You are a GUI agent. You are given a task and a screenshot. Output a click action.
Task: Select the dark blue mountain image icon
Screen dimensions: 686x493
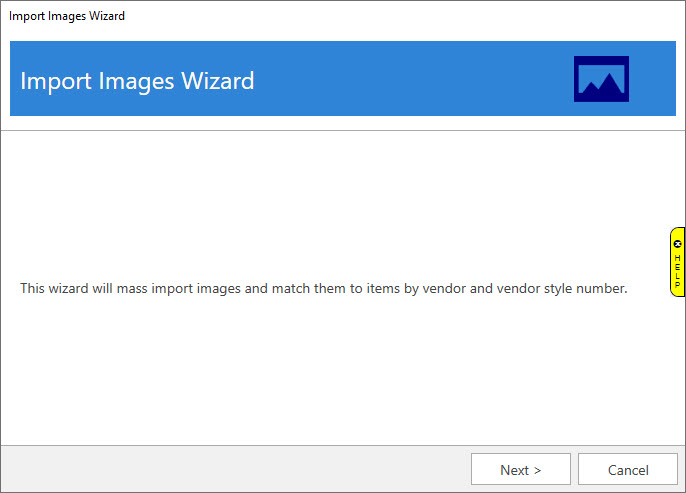click(601, 79)
